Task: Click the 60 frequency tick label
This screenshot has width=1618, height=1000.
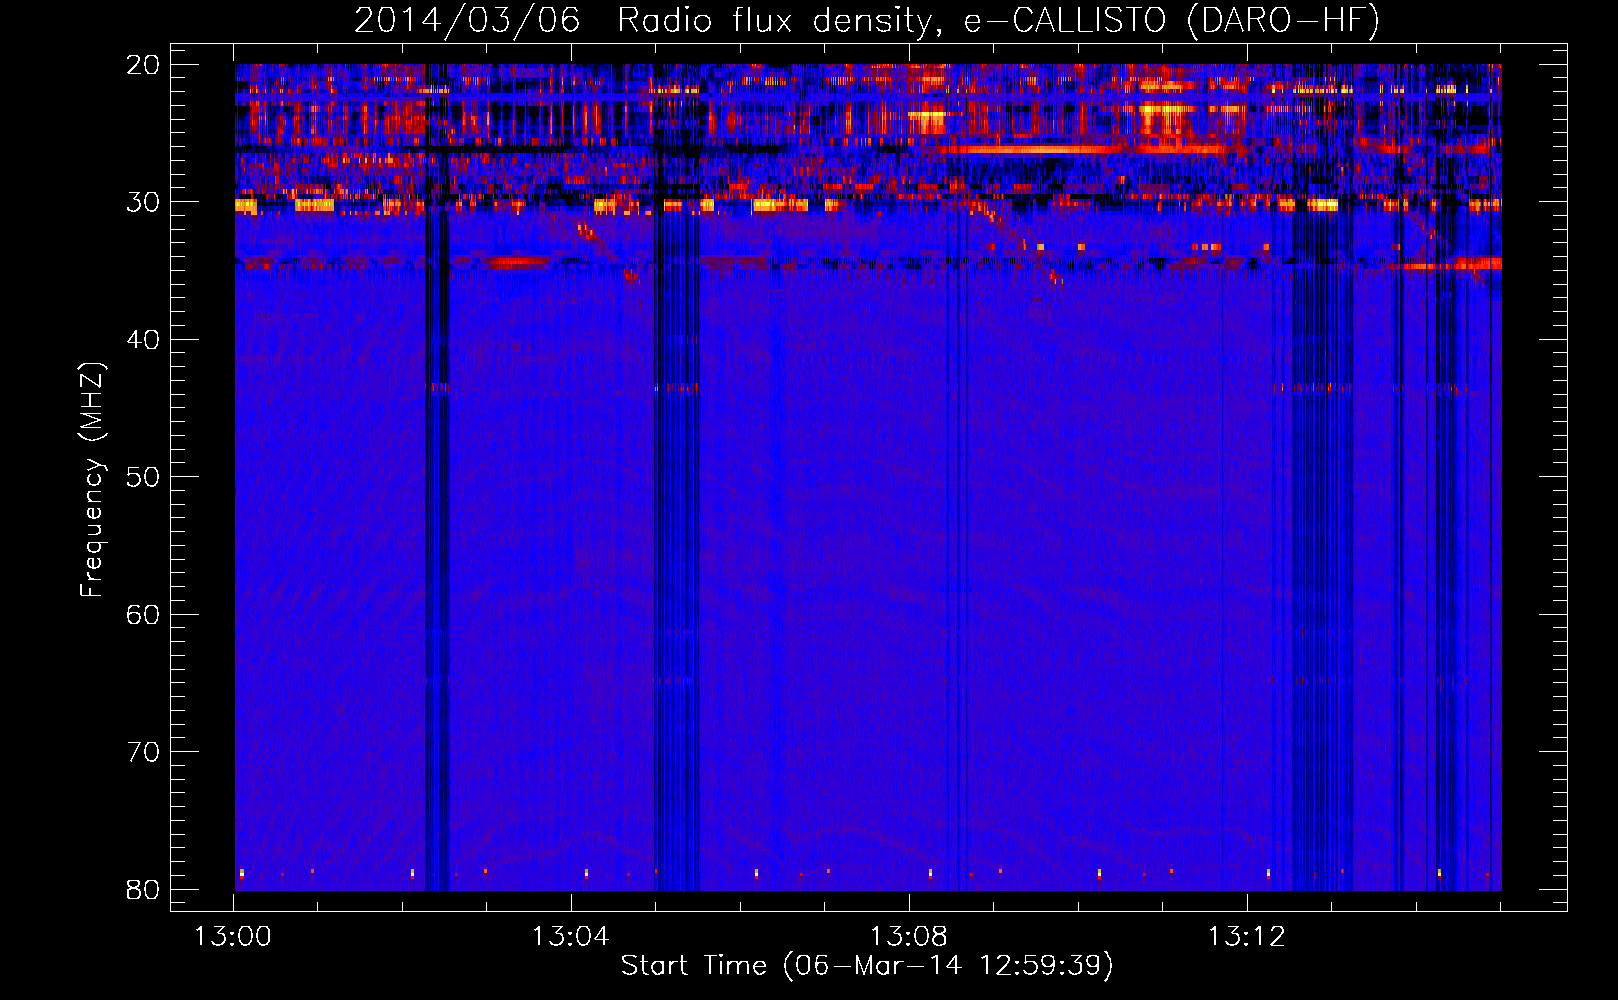Action: pos(144,615)
